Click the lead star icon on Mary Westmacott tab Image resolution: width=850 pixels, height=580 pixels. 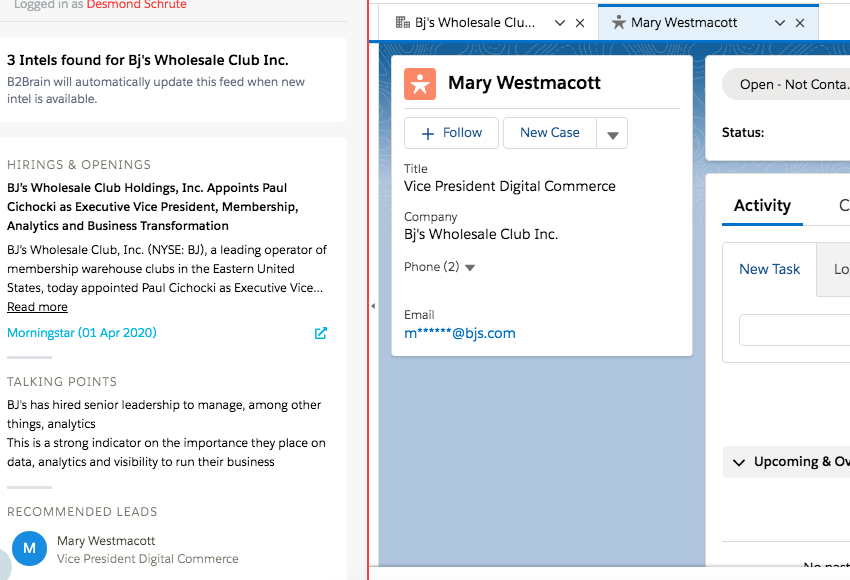coord(619,22)
